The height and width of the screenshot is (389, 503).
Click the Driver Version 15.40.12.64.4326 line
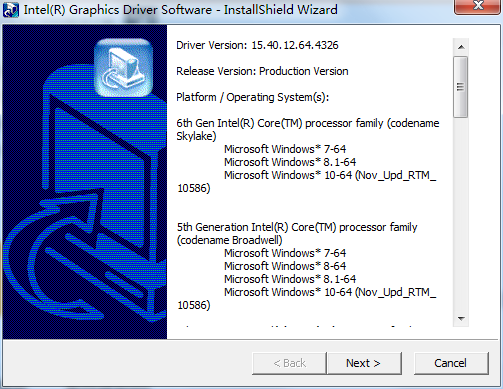pyautogui.click(x=257, y=45)
